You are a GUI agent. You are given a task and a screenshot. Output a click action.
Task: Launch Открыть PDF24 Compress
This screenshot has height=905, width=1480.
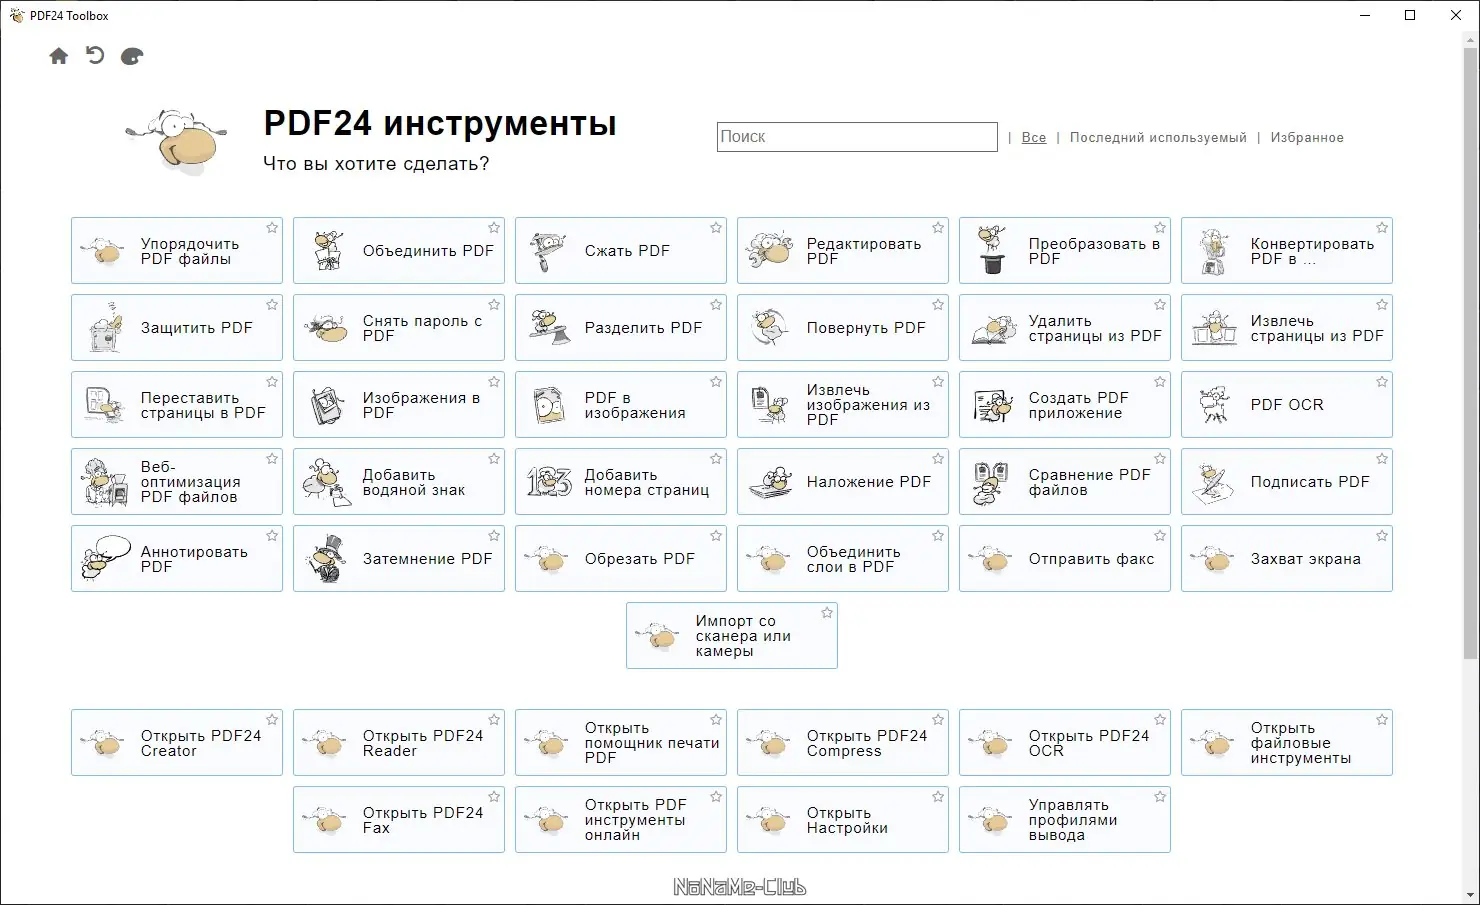pos(843,743)
